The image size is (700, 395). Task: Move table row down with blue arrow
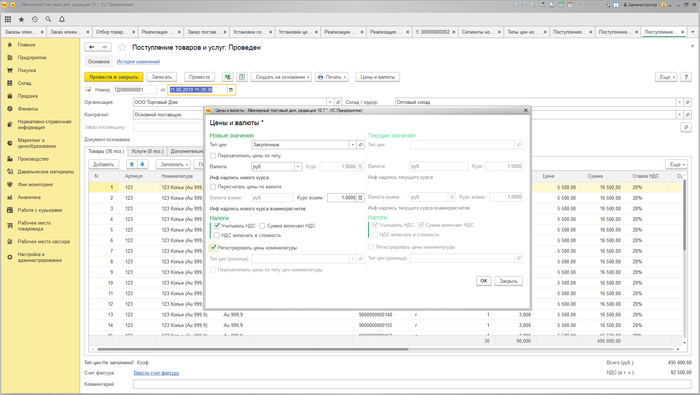(x=142, y=164)
